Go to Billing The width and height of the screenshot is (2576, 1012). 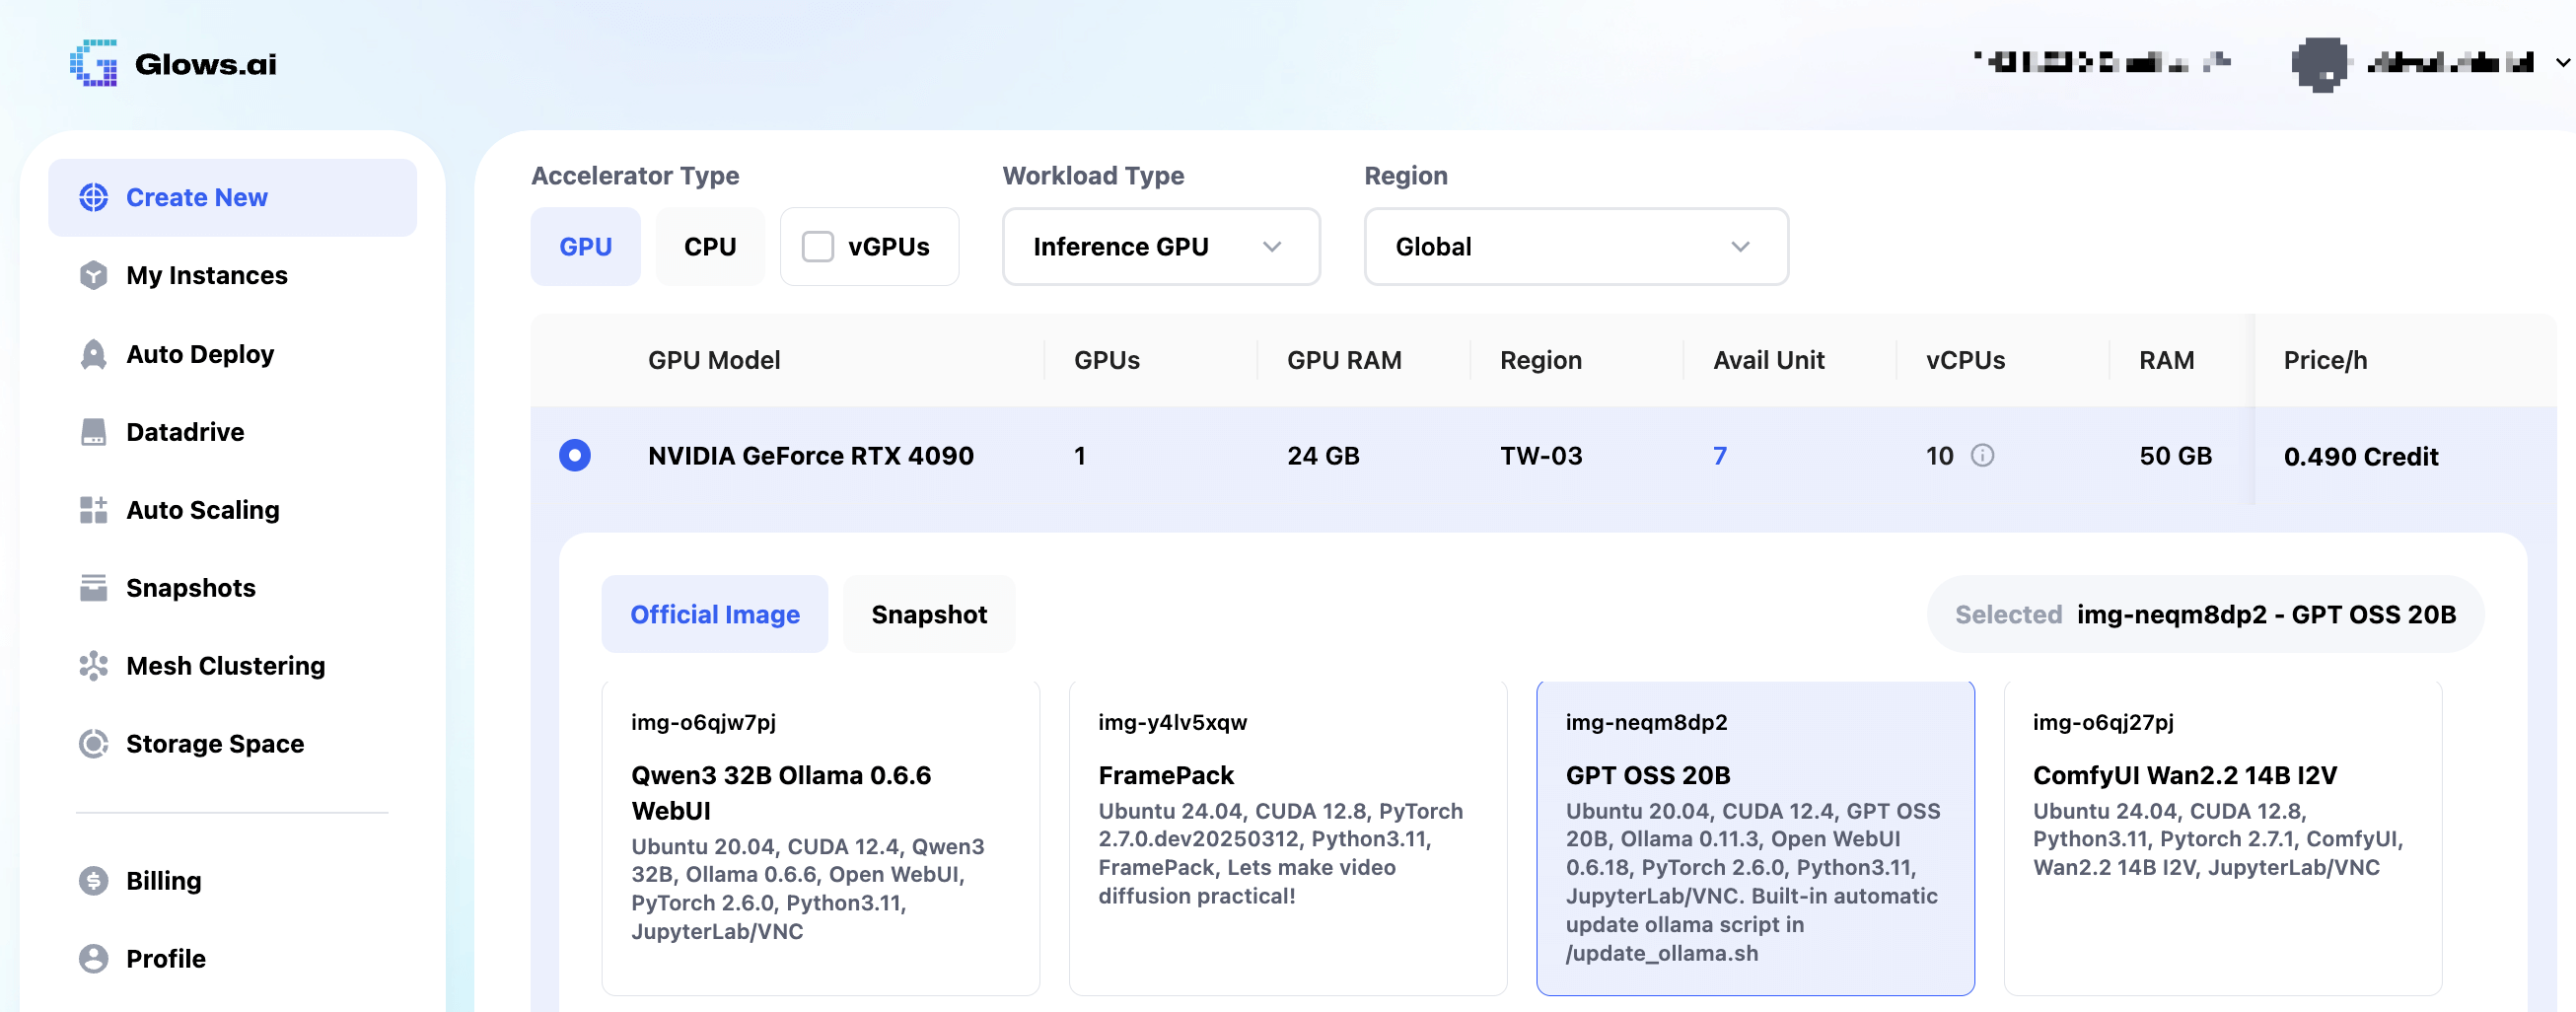[233, 881]
